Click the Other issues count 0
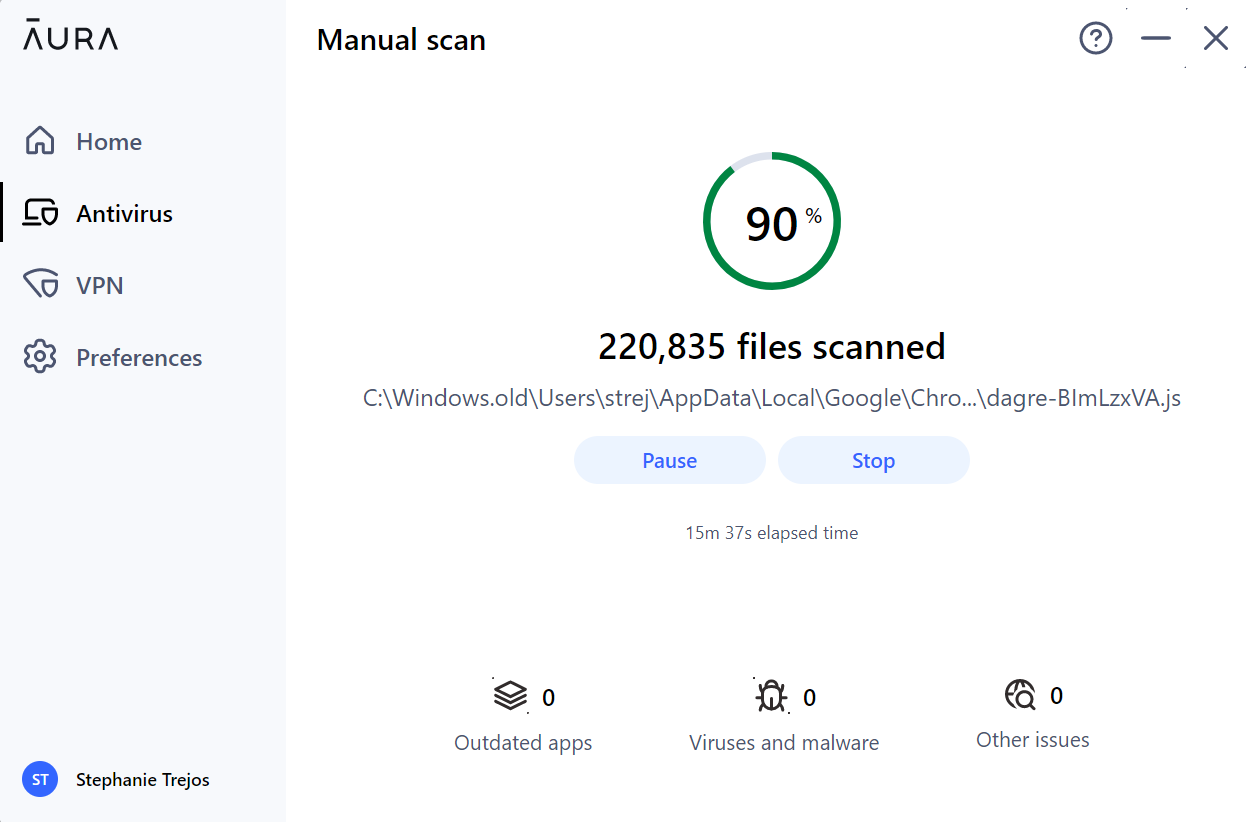The height and width of the screenshot is (822, 1254). coord(1057,695)
